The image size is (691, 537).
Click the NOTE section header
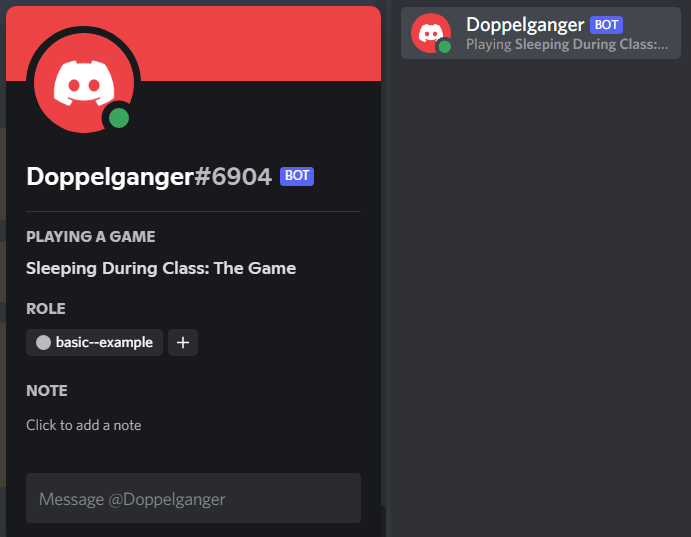click(47, 391)
